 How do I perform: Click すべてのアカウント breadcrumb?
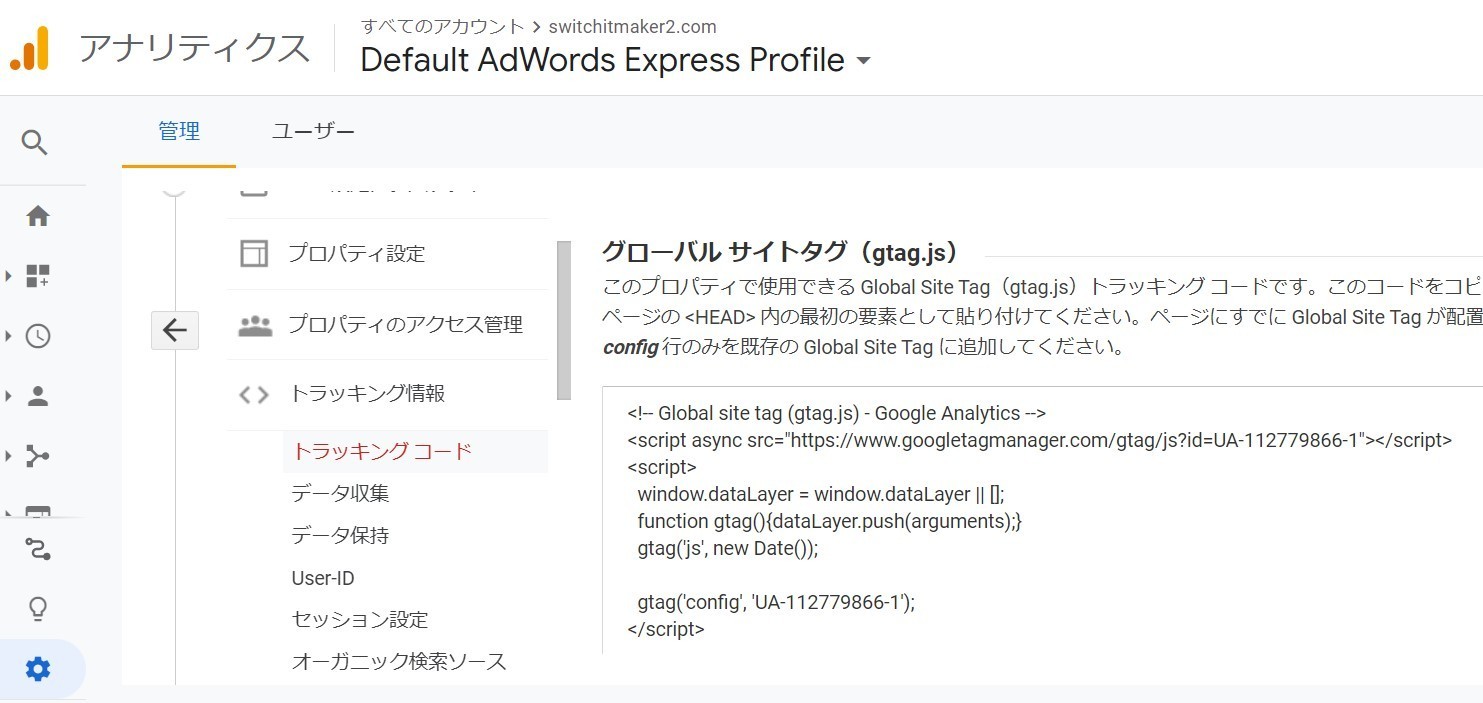coord(442,26)
